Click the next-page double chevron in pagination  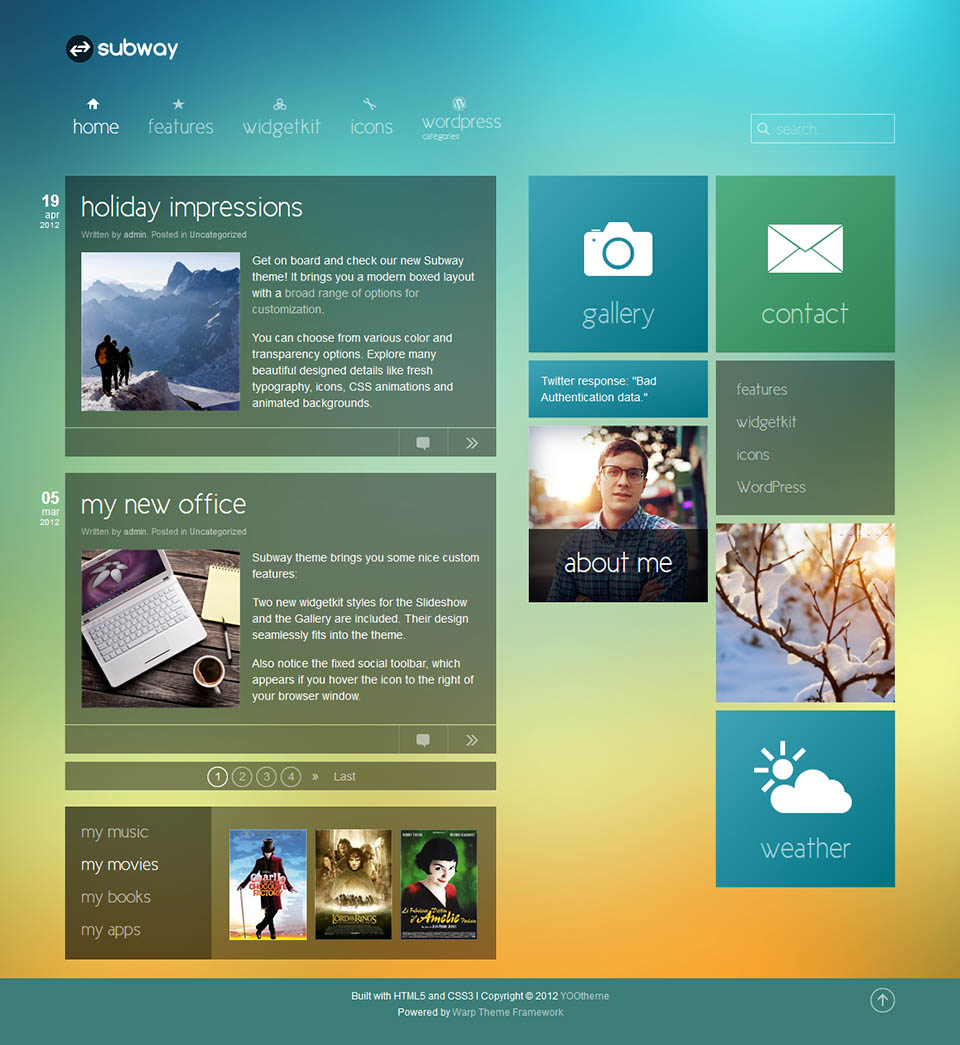[315, 776]
